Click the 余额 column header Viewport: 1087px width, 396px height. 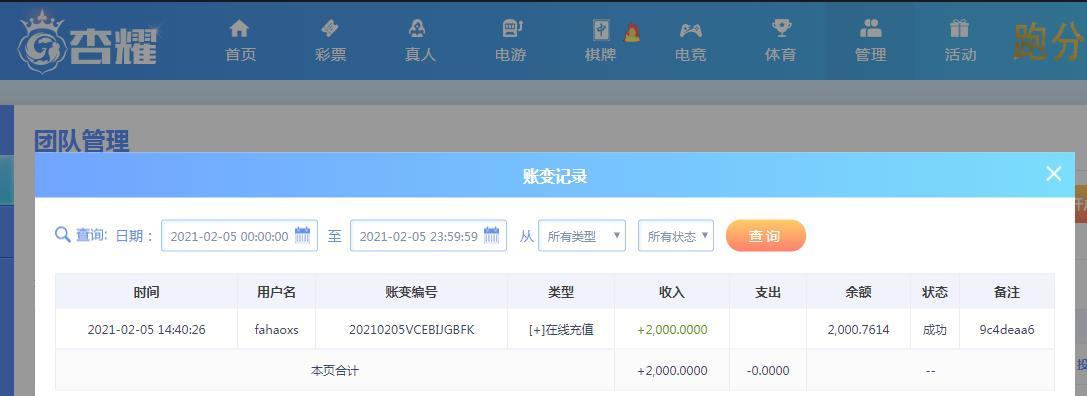coord(858,292)
